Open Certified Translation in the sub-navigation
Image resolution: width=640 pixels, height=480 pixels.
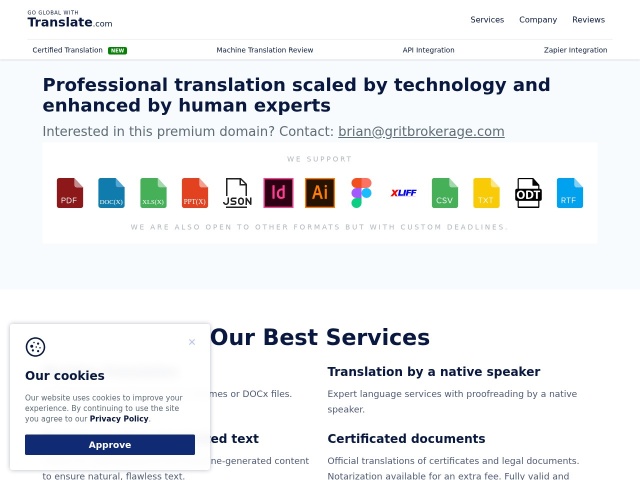tap(67, 50)
